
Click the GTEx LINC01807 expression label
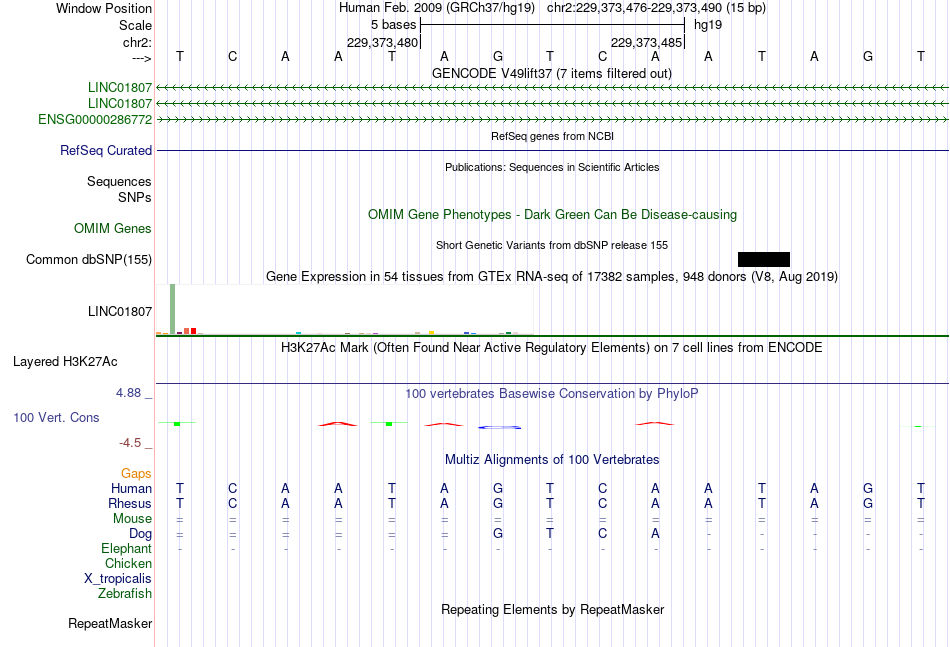click(x=119, y=311)
